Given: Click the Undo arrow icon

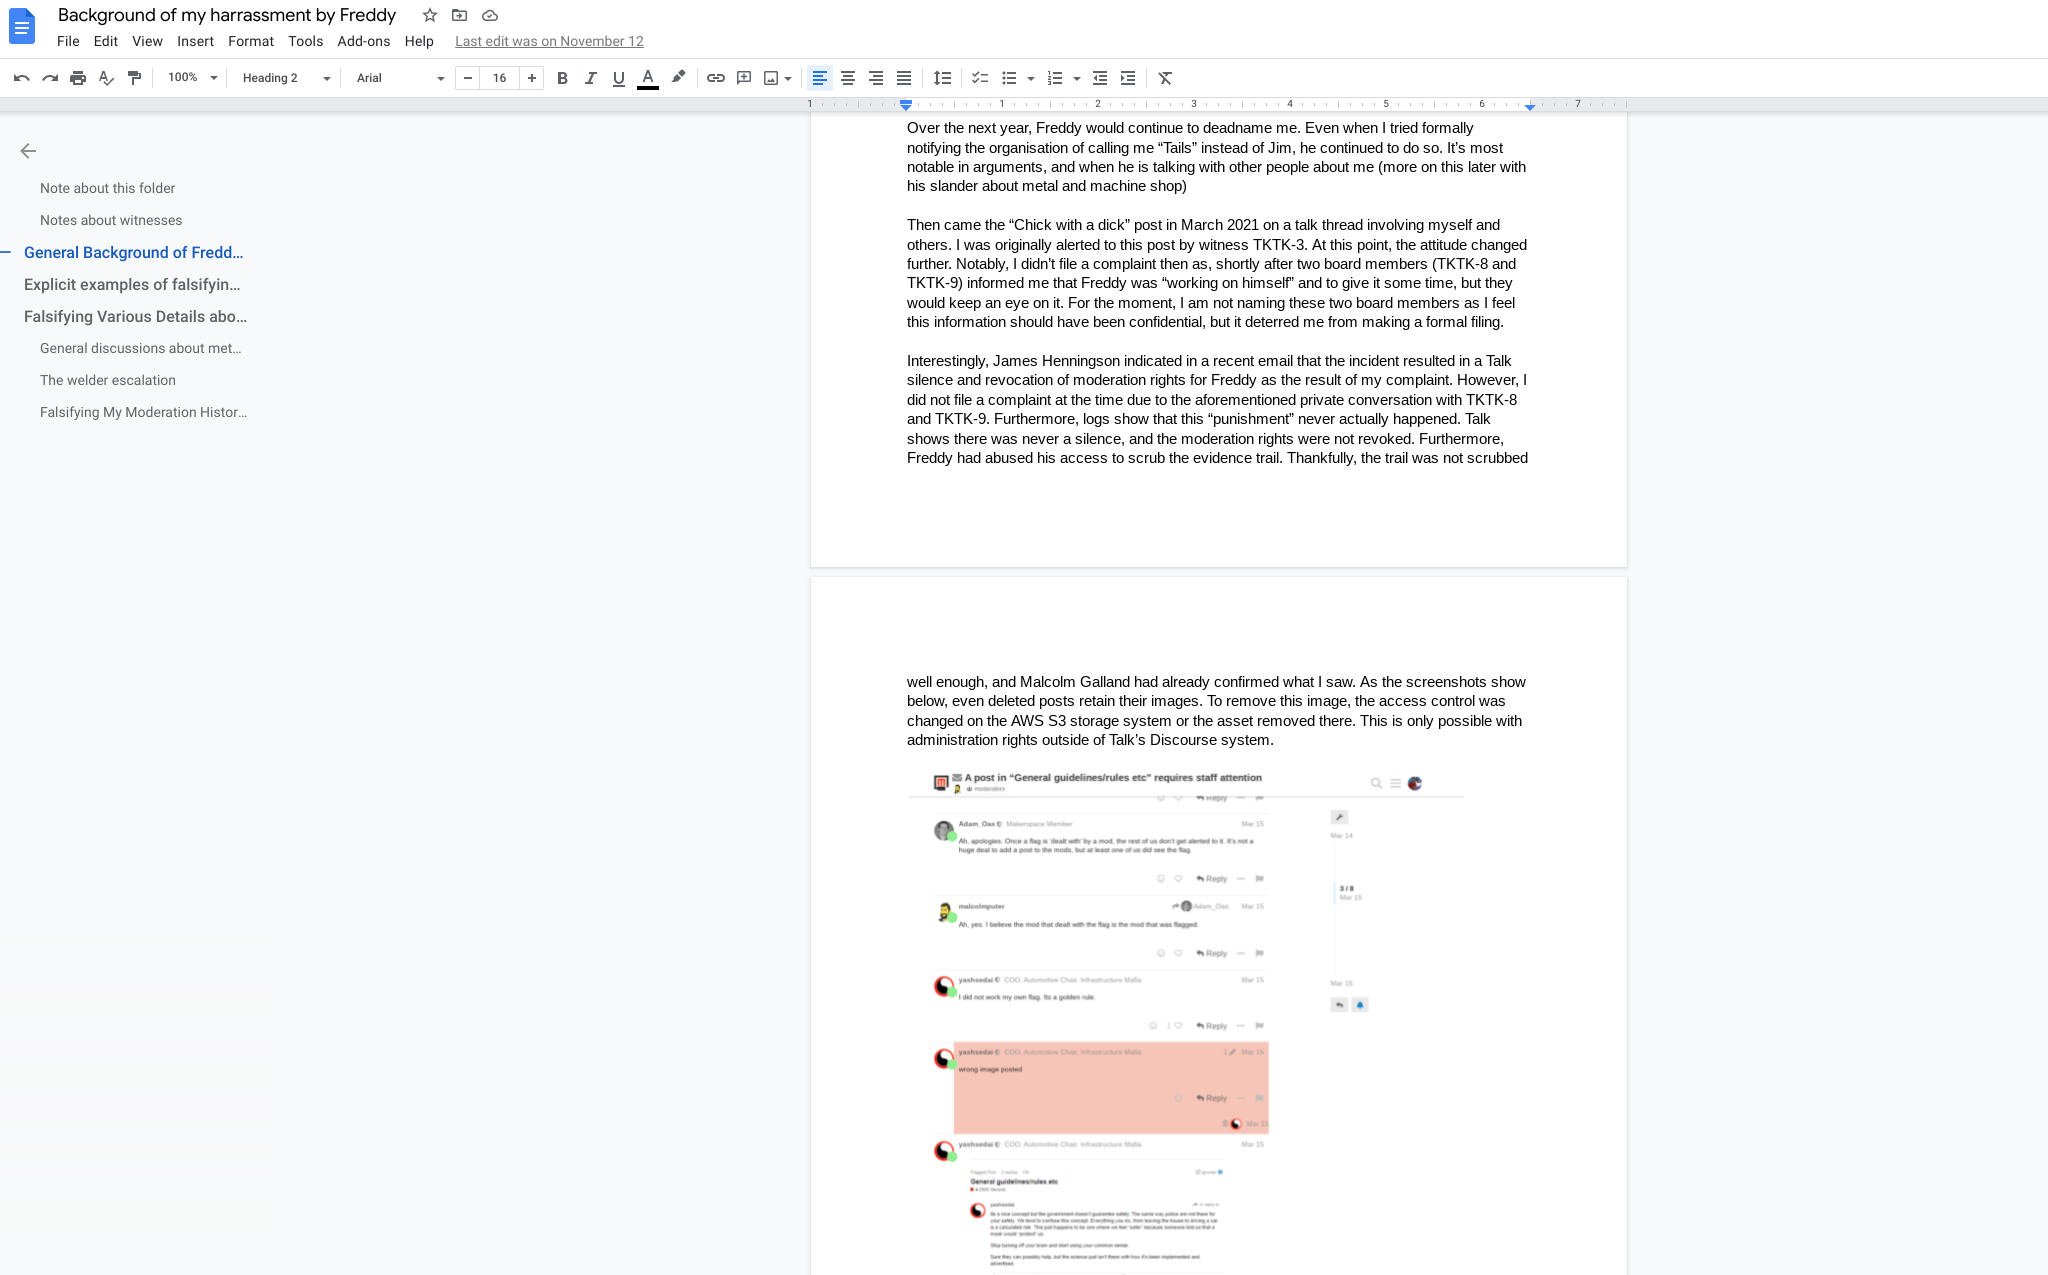Looking at the screenshot, I should pyautogui.click(x=21, y=78).
